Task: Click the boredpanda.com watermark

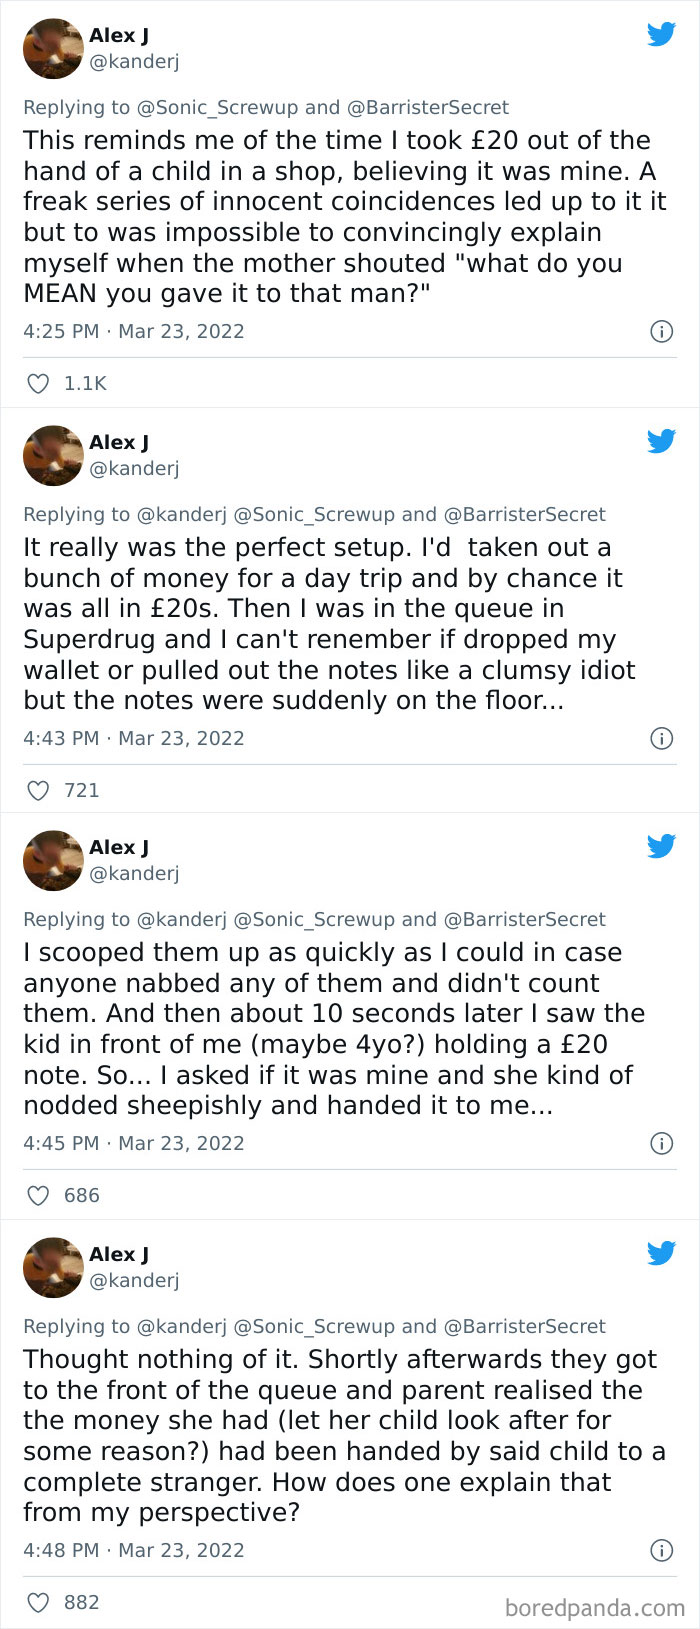Action: tap(595, 1607)
